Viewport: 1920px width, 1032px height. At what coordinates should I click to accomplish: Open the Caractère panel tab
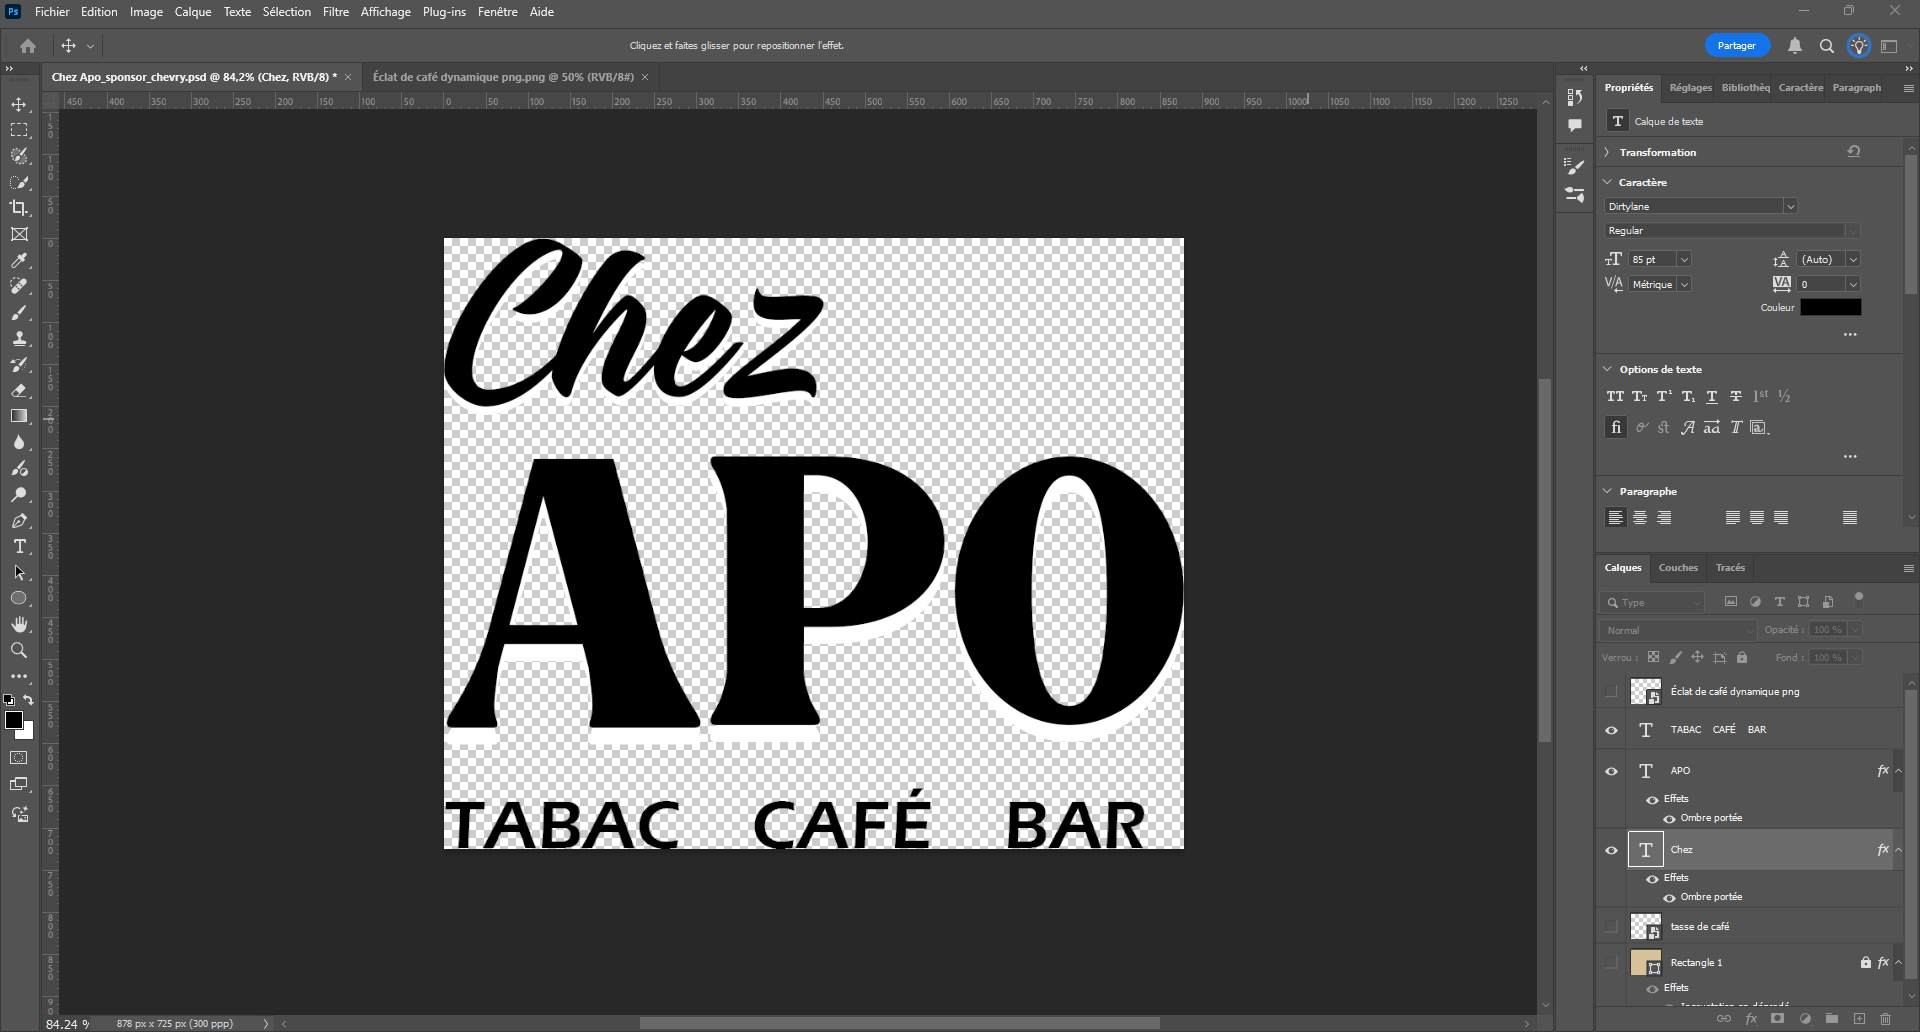pyautogui.click(x=1801, y=88)
